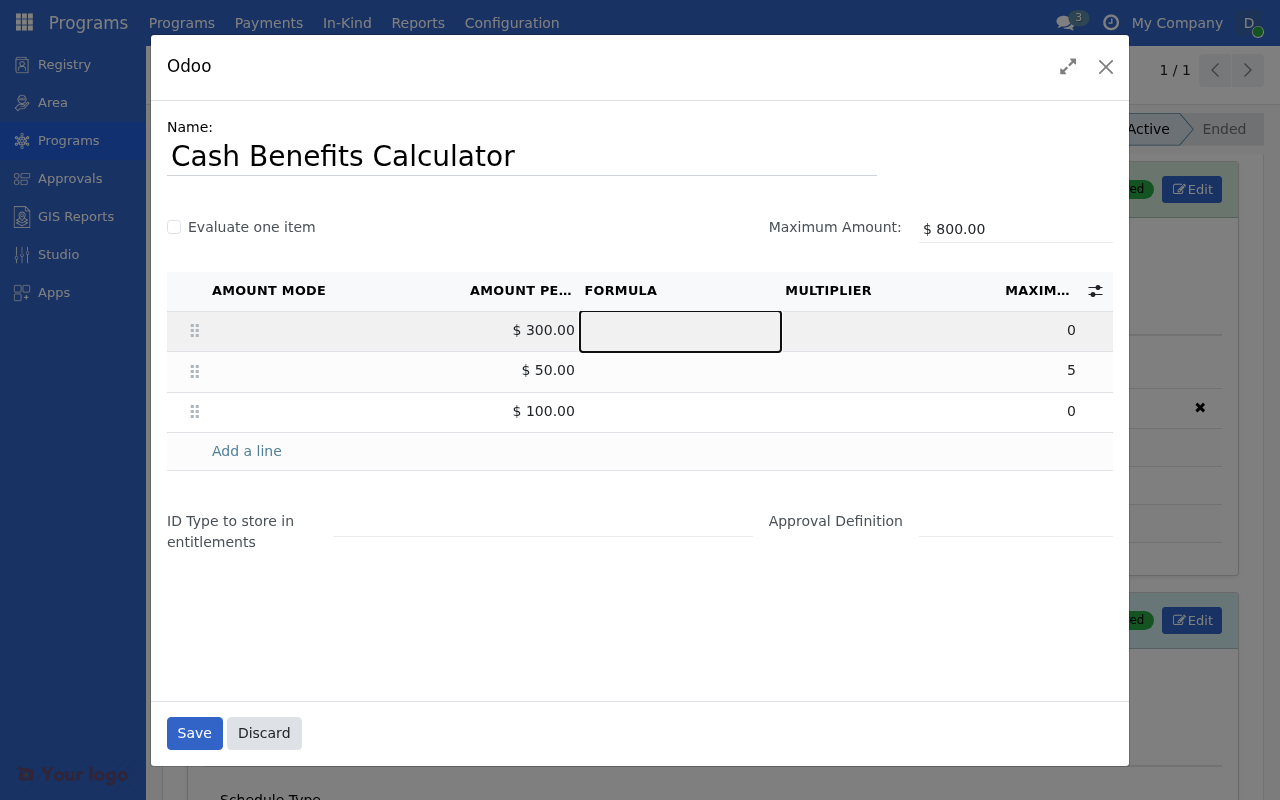Open Studio from the sidebar
The width and height of the screenshot is (1280, 800).
point(57,254)
